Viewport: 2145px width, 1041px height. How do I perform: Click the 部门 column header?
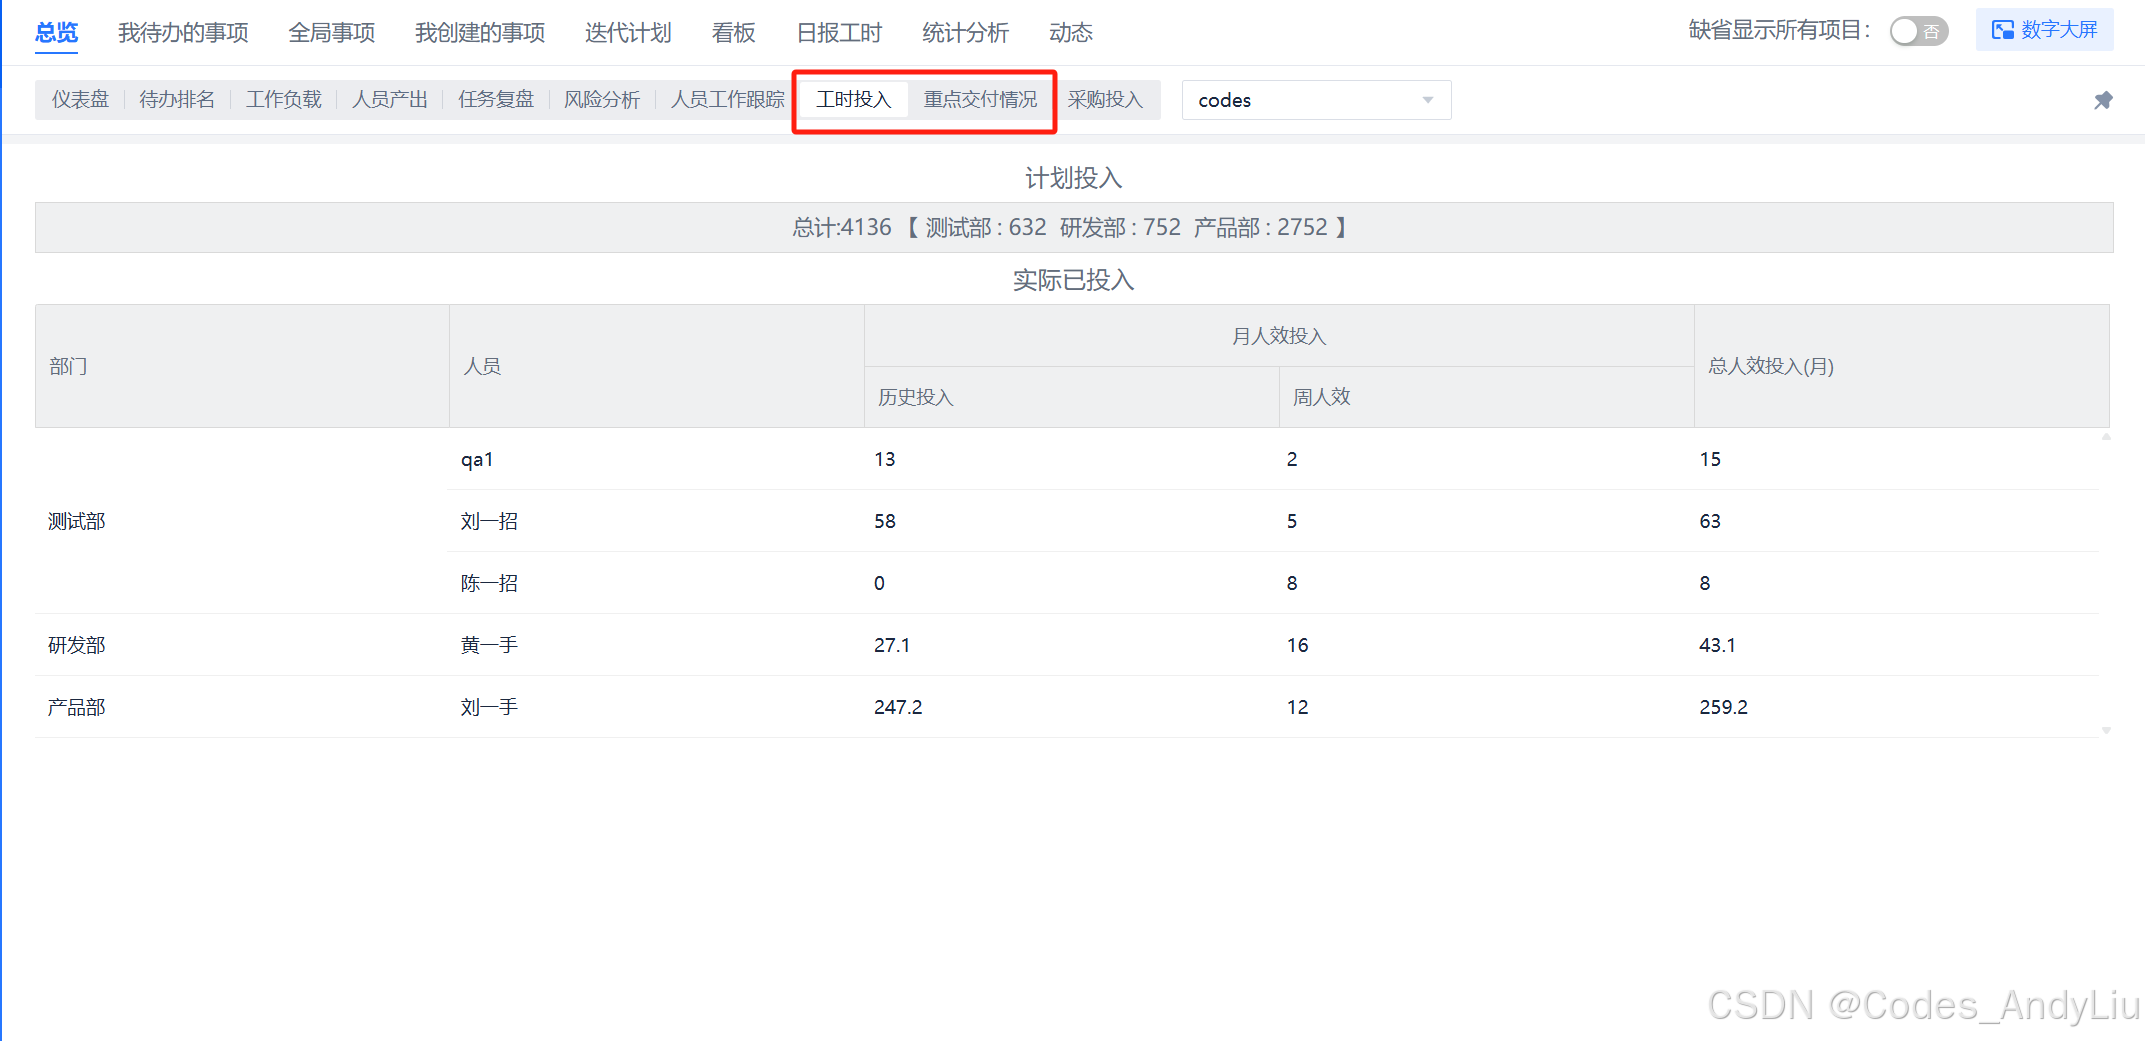pyautogui.click(x=242, y=366)
